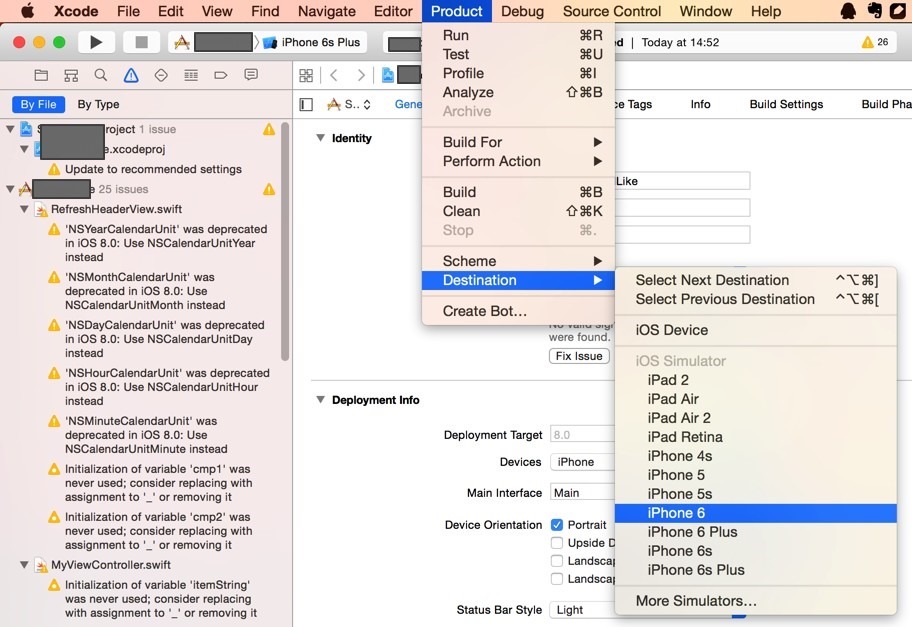Viewport: 912px width, 627px height.
Task: Choose Analyze from the Product menu
Action: click(x=518, y=92)
